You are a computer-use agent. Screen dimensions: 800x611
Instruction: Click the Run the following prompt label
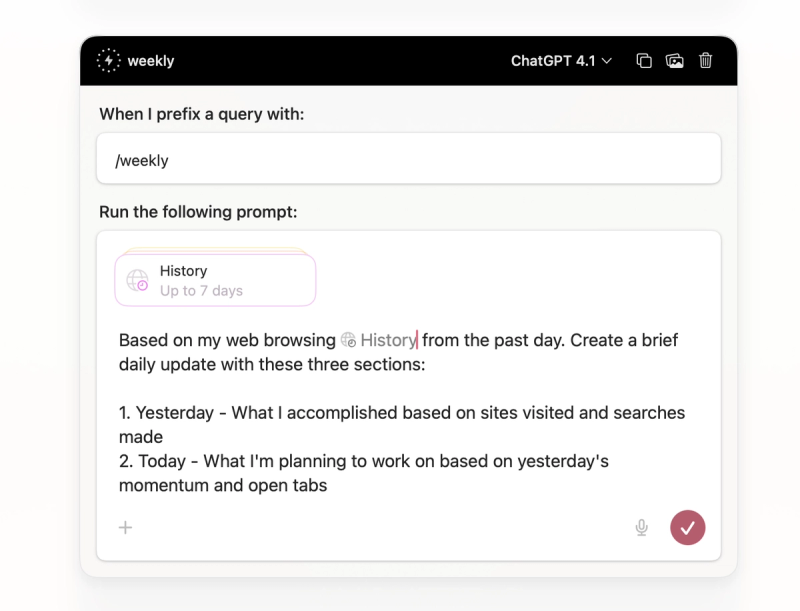198,212
